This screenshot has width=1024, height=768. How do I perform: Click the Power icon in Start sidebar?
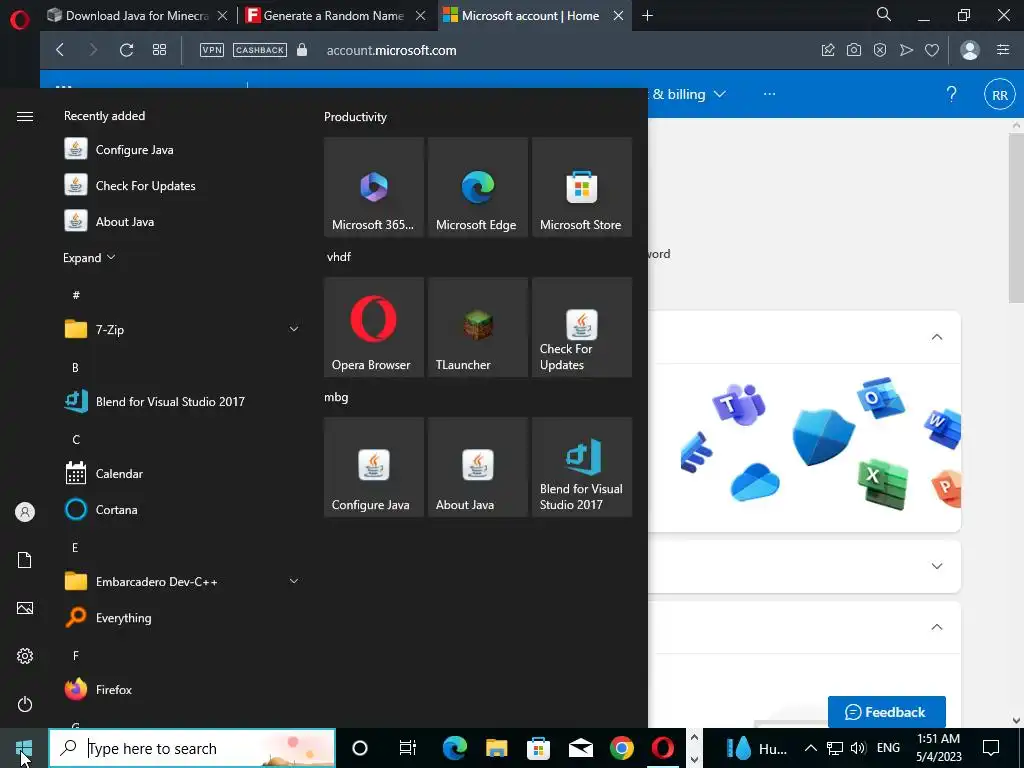click(x=25, y=704)
